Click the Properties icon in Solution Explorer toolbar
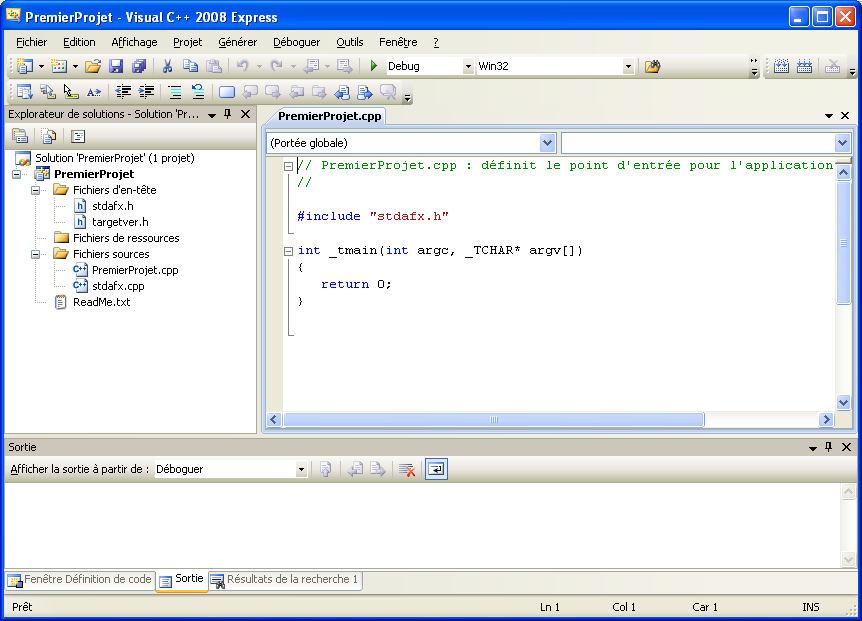Viewport: 862px width, 621px height. click(x=19, y=136)
